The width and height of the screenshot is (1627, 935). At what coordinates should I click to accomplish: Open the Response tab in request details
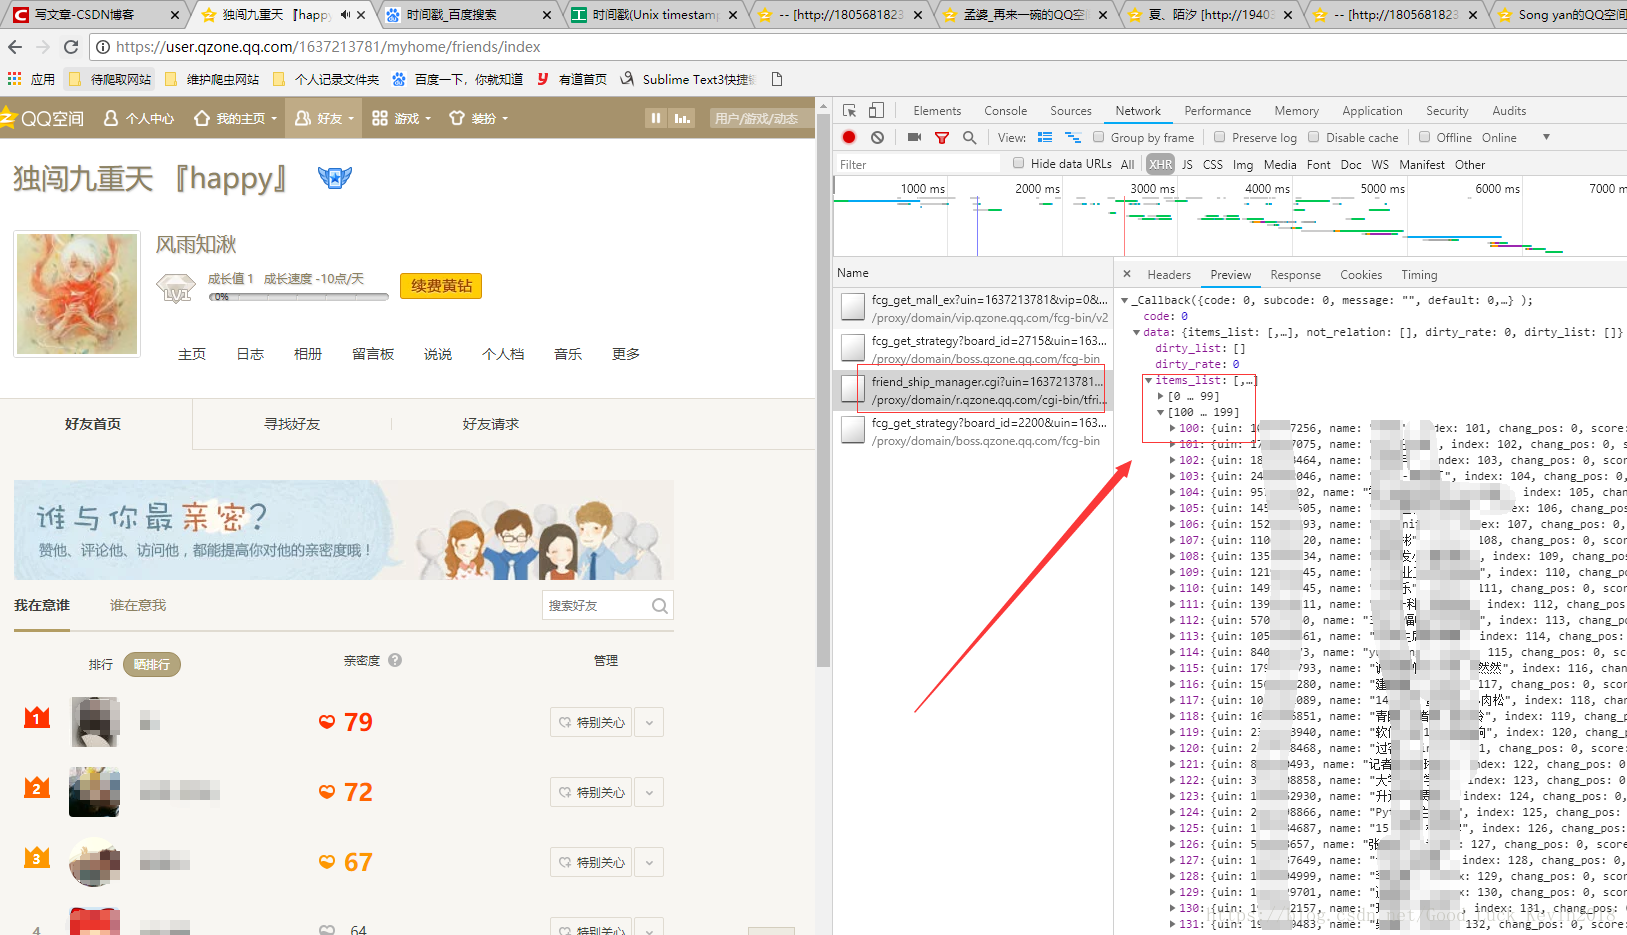click(1295, 275)
